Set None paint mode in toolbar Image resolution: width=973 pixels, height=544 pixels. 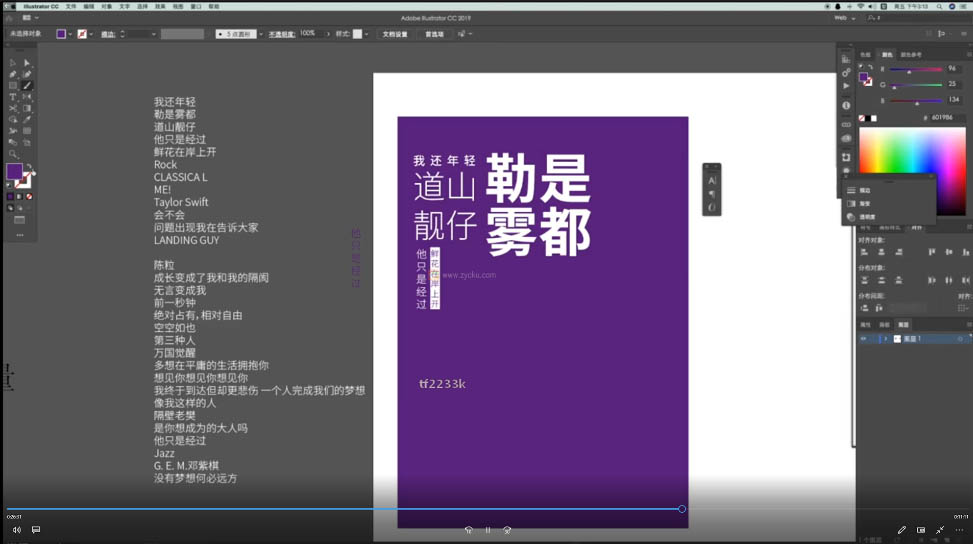coord(29,197)
